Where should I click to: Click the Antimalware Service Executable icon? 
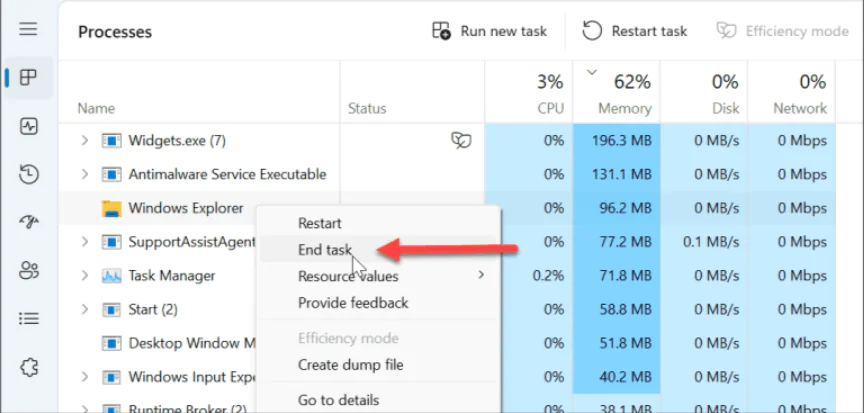[x=111, y=175]
